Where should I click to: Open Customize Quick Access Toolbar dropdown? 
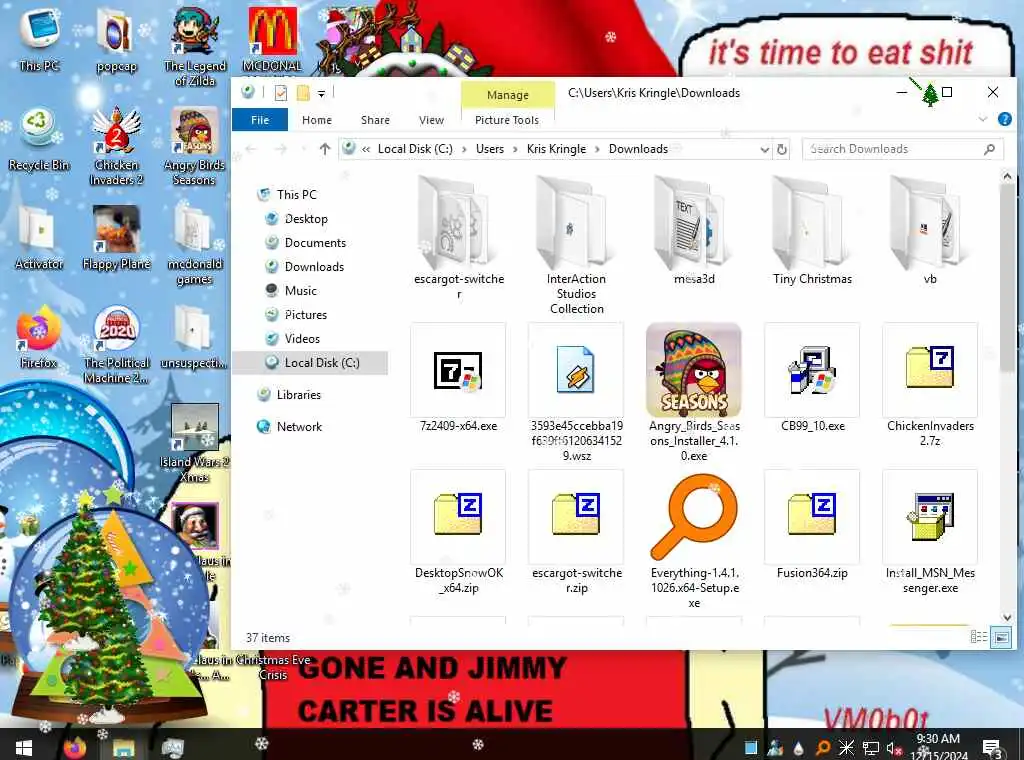point(321,94)
